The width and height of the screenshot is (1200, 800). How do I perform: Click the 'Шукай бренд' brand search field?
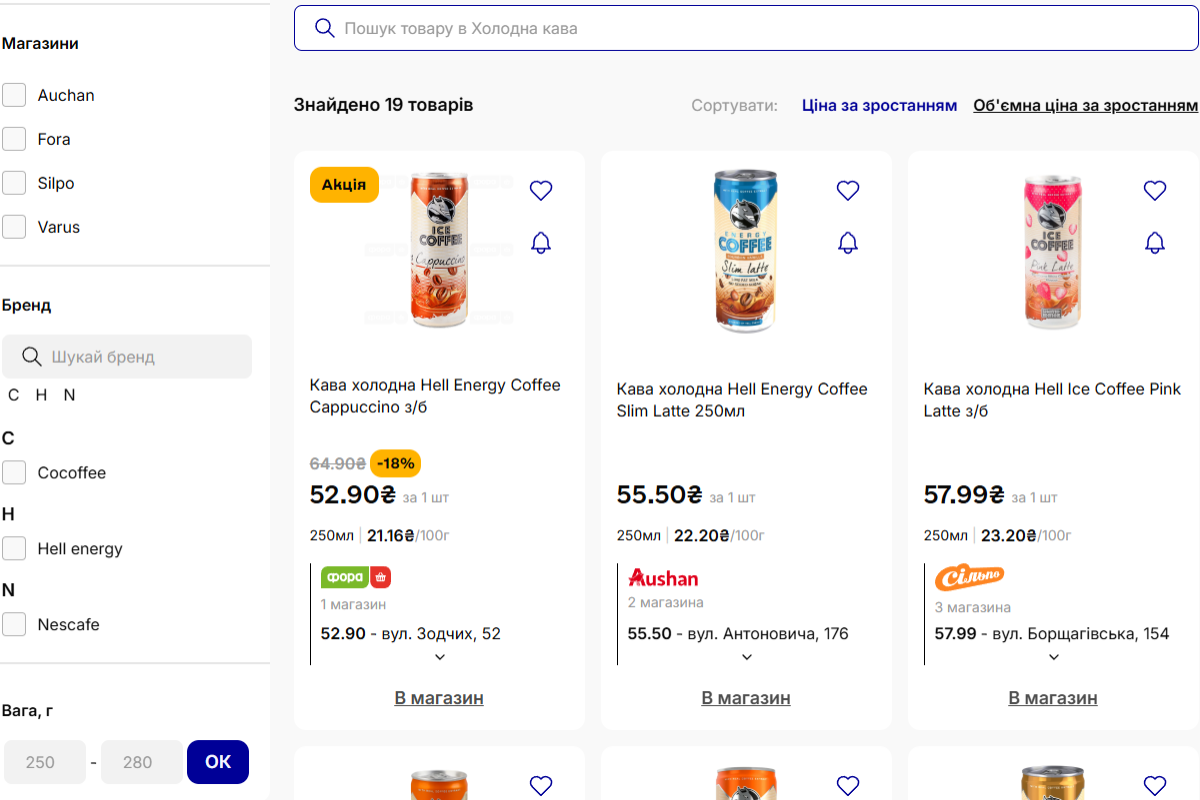[x=140, y=357]
